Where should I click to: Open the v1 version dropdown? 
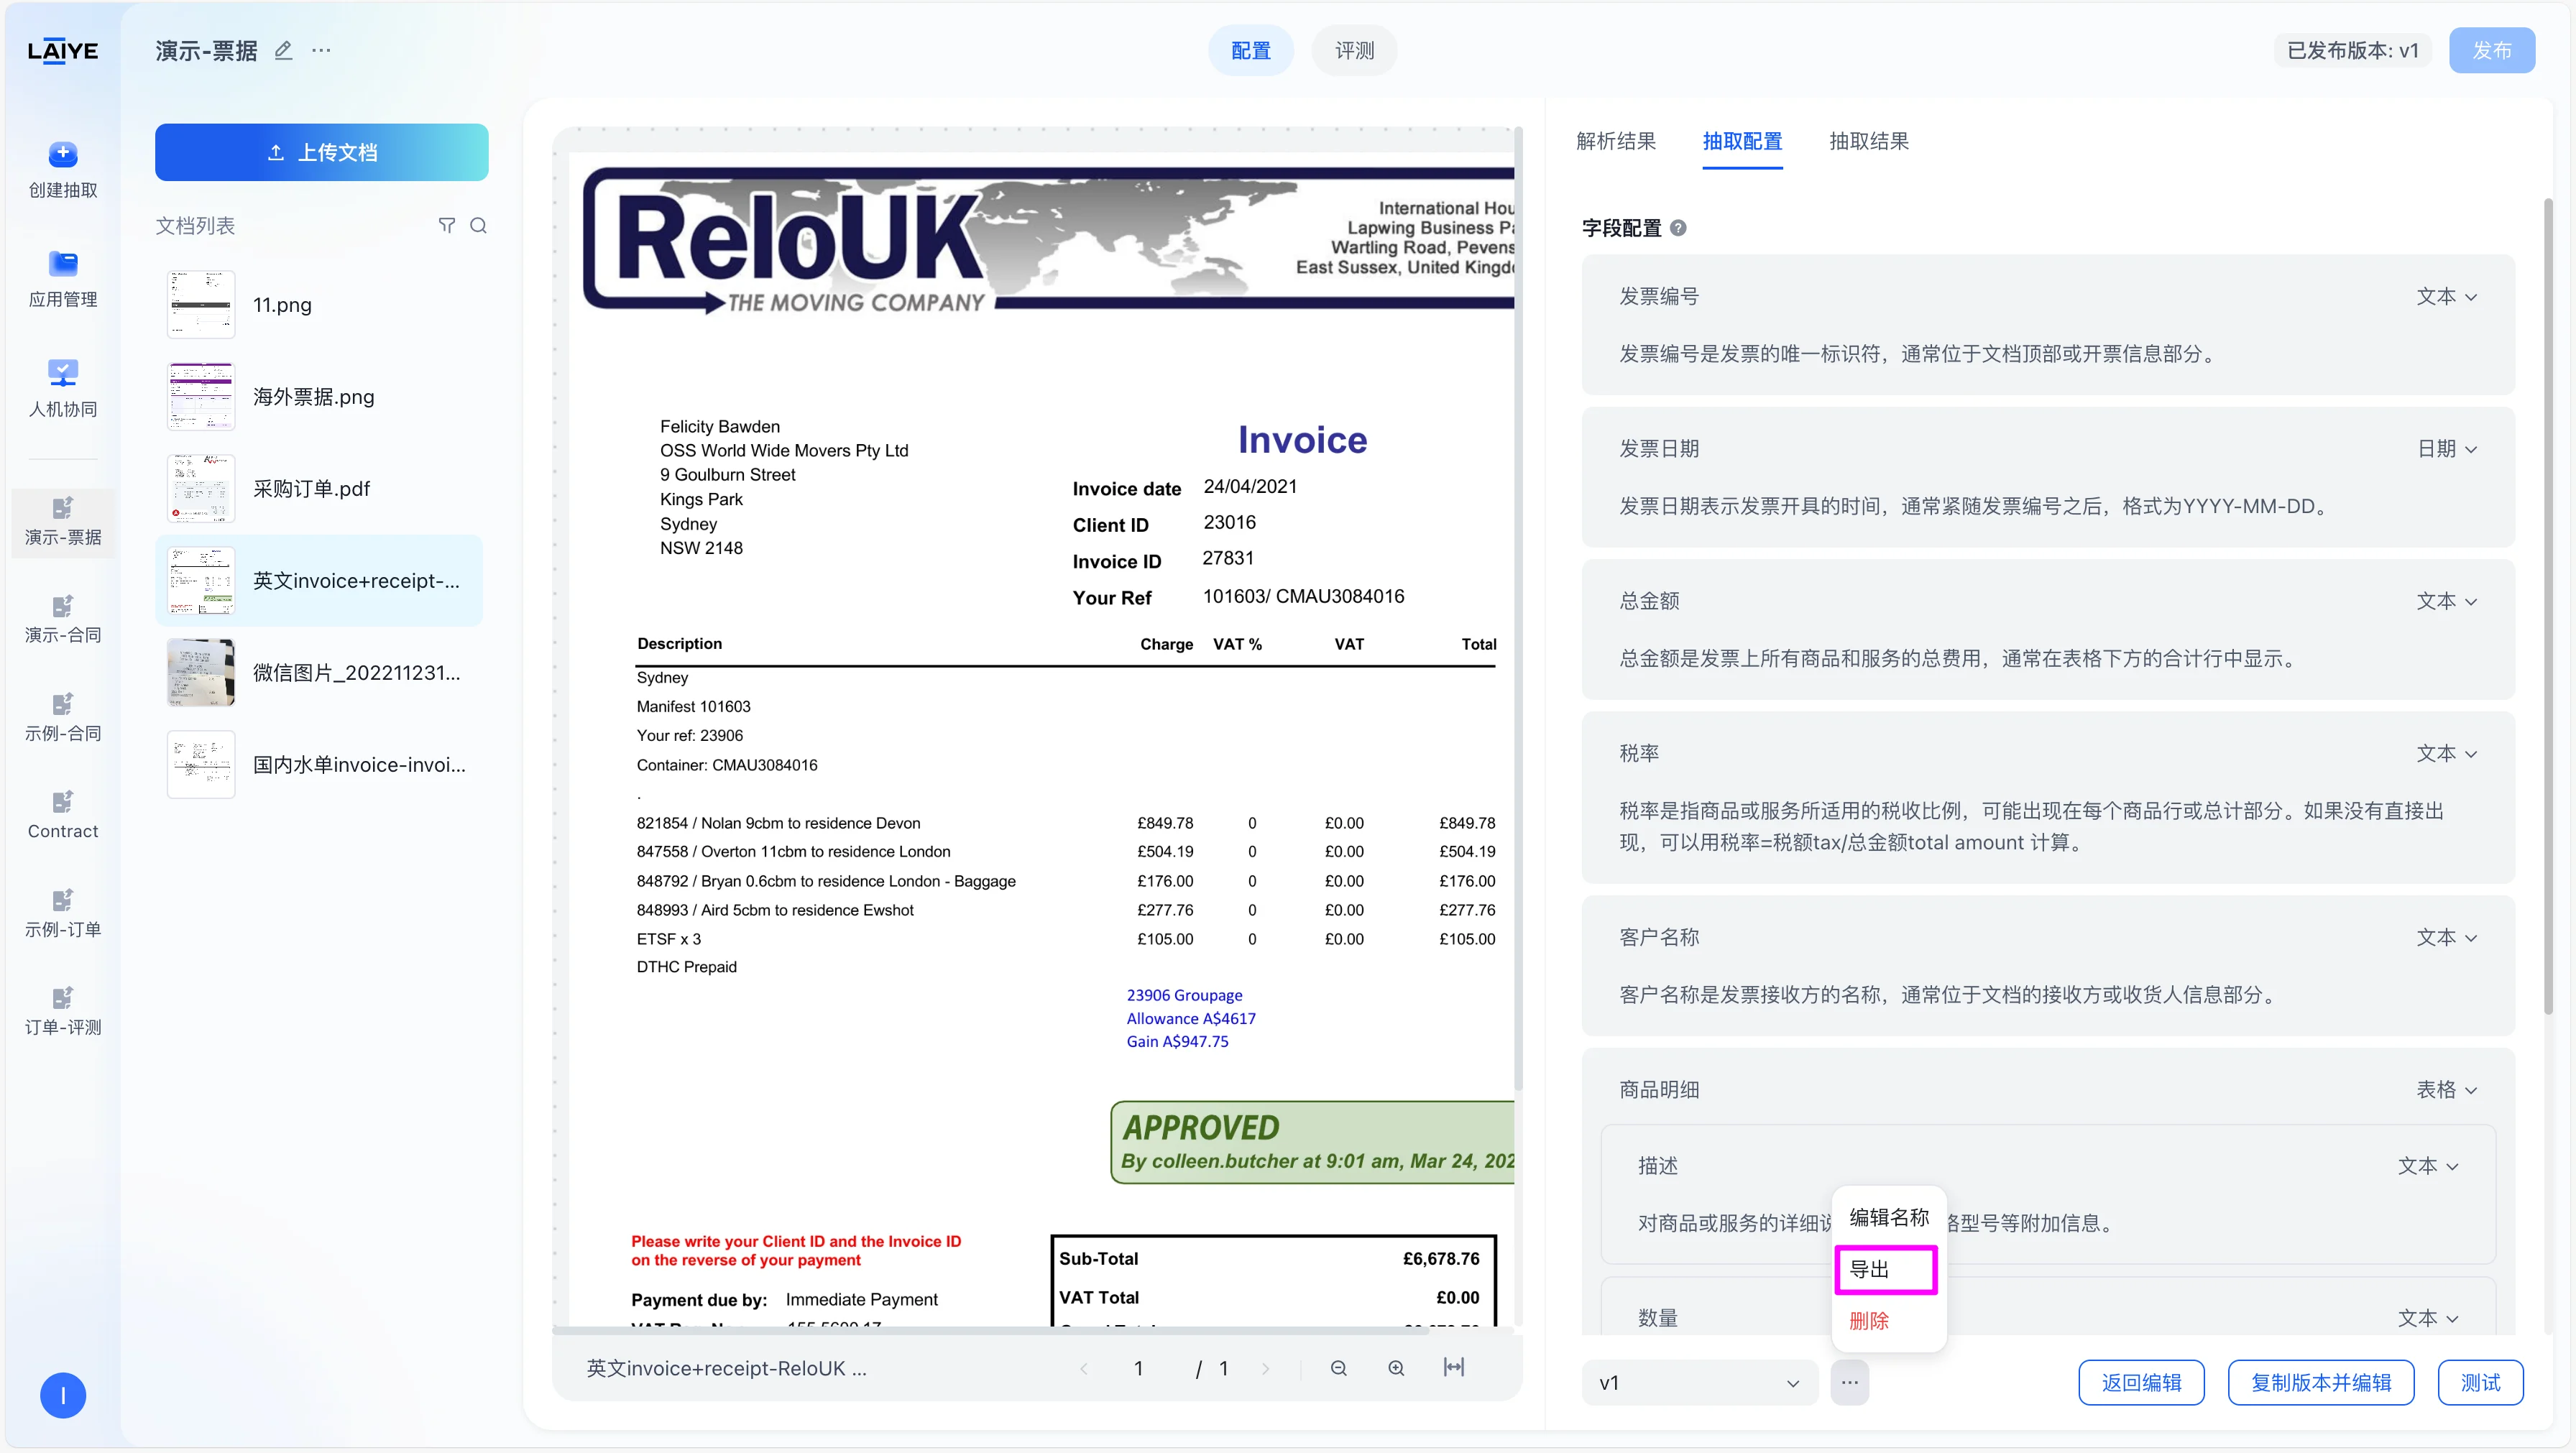tap(1699, 1382)
